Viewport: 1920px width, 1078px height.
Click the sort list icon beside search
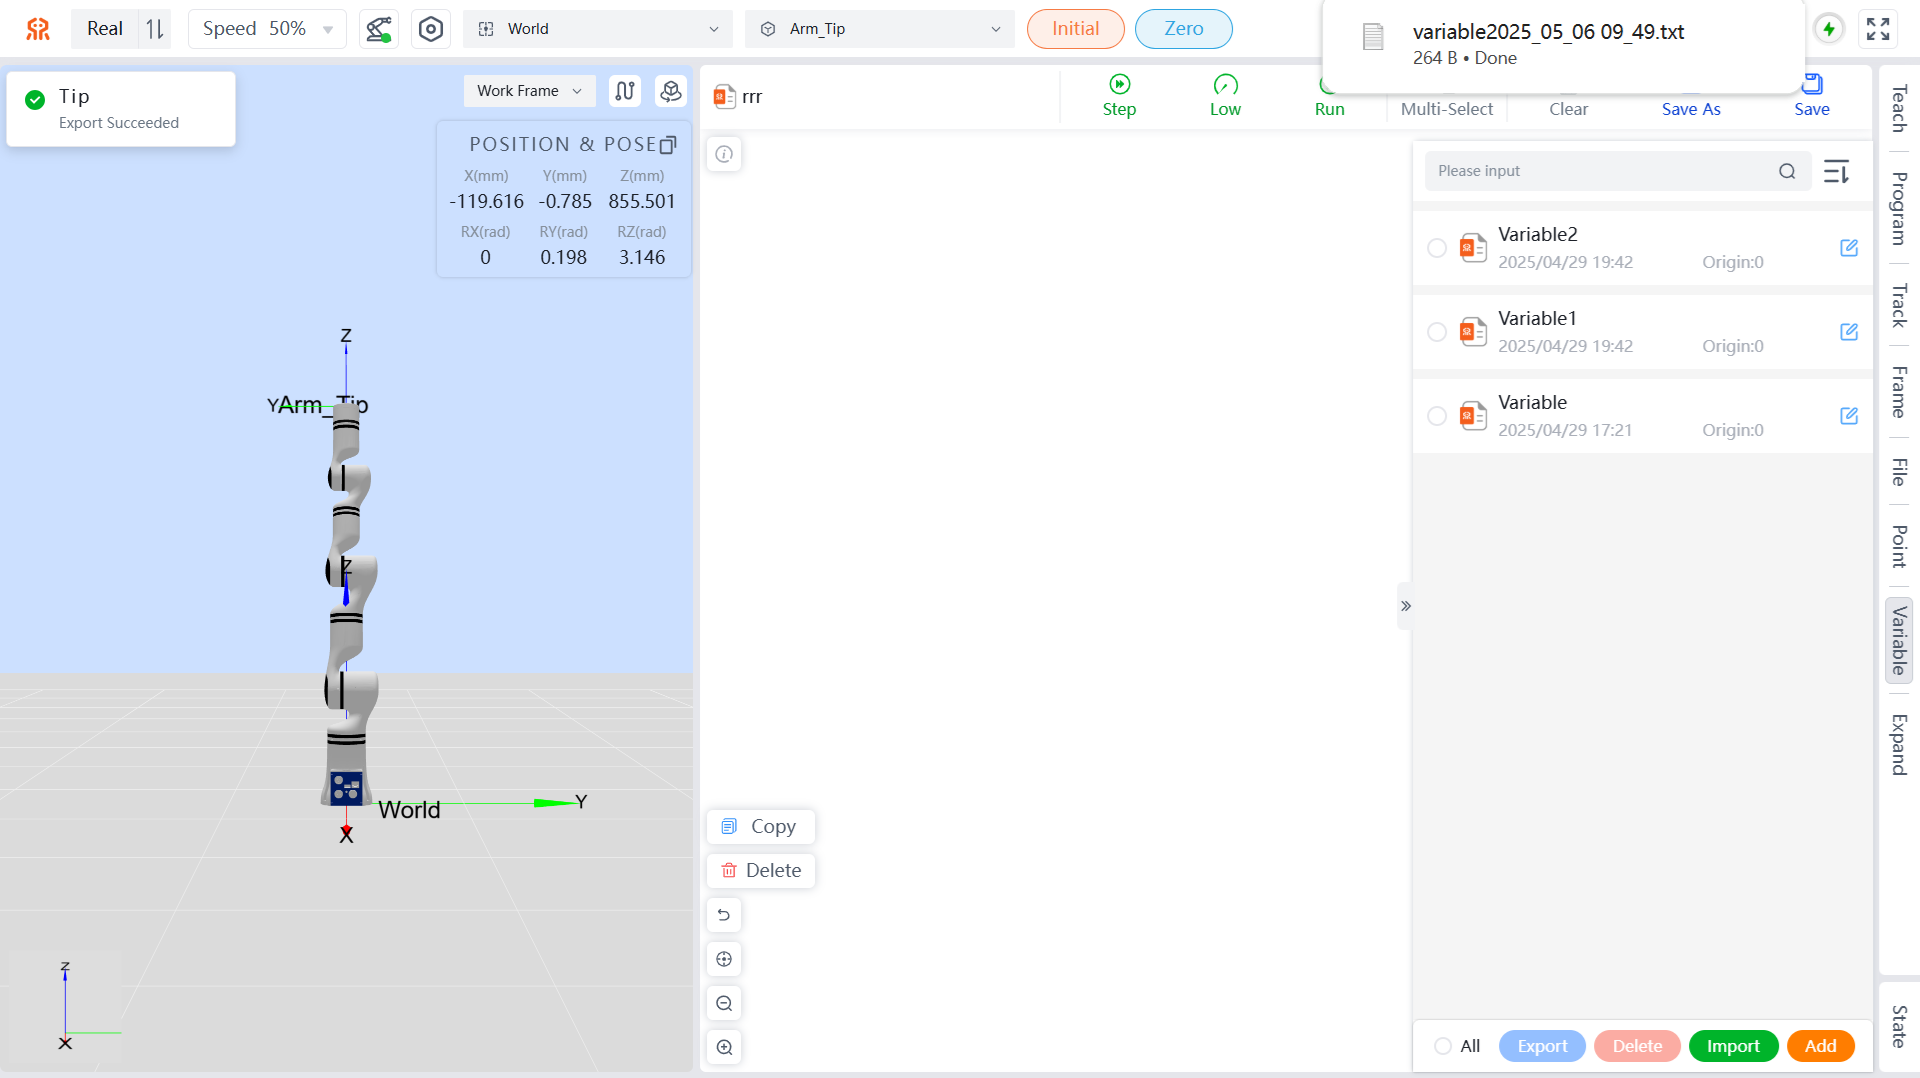tap(1836, 171)
